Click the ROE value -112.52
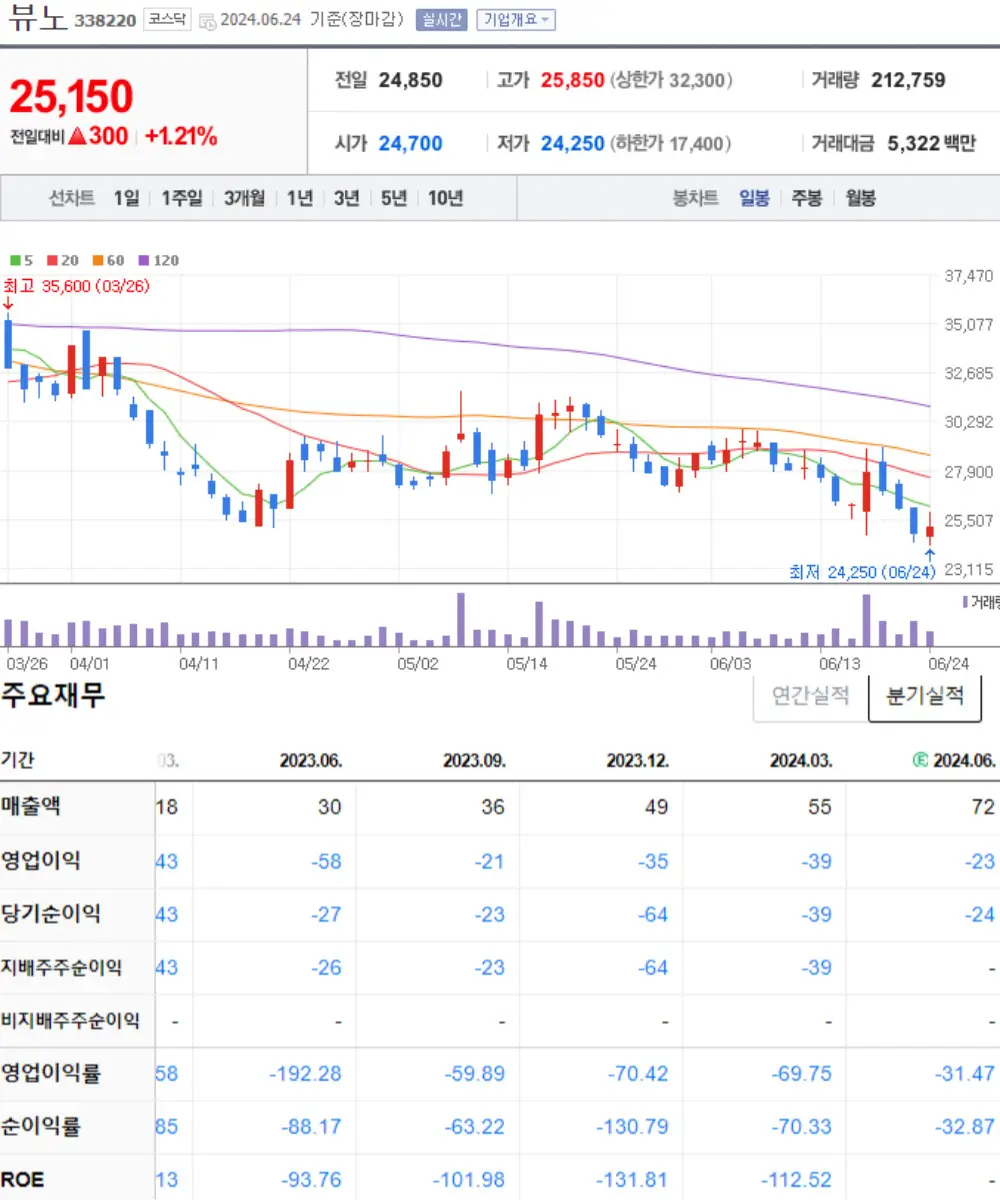Image resolution: width=1000 pixels, height=1200 pixels. pyautogui.click(x=796, y=1180)
